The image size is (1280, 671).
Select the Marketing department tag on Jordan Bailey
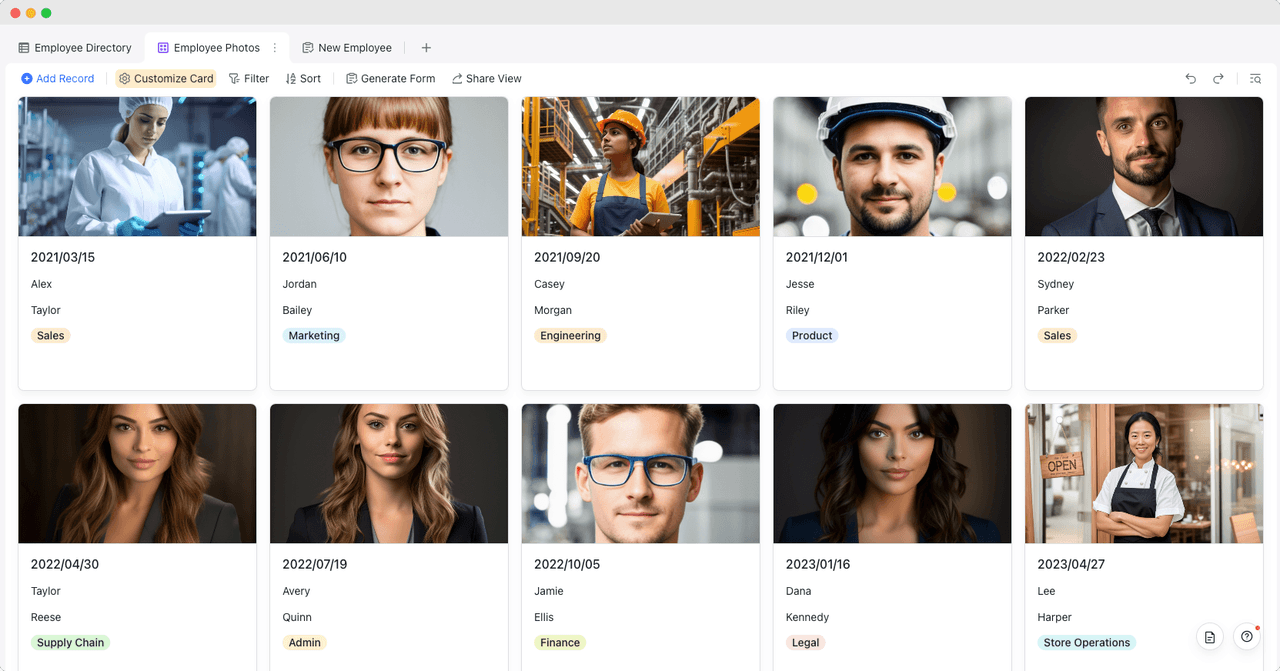[x=314, y=335]
